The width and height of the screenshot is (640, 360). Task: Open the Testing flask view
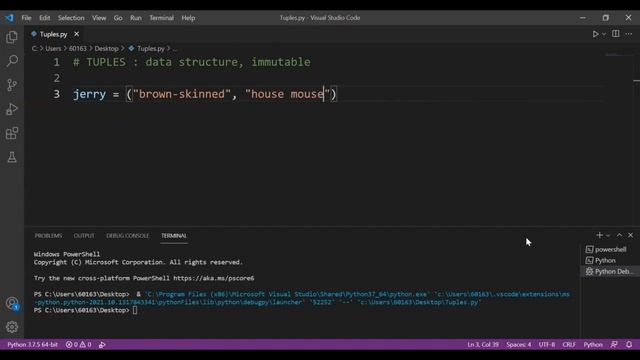coord(12,157)
